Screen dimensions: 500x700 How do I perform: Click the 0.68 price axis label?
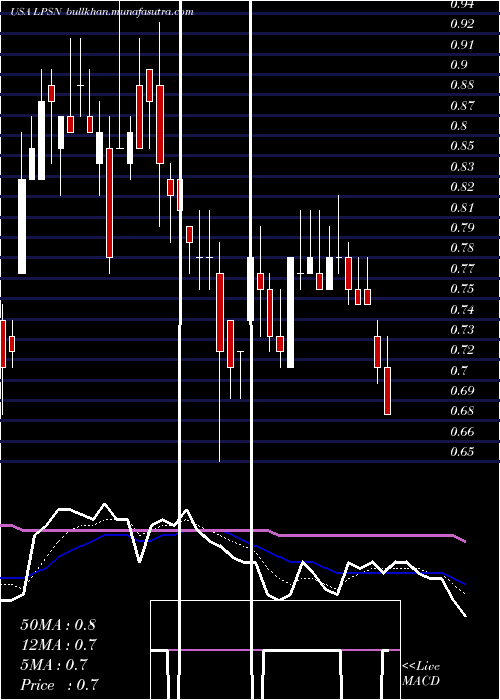point(462,411)
